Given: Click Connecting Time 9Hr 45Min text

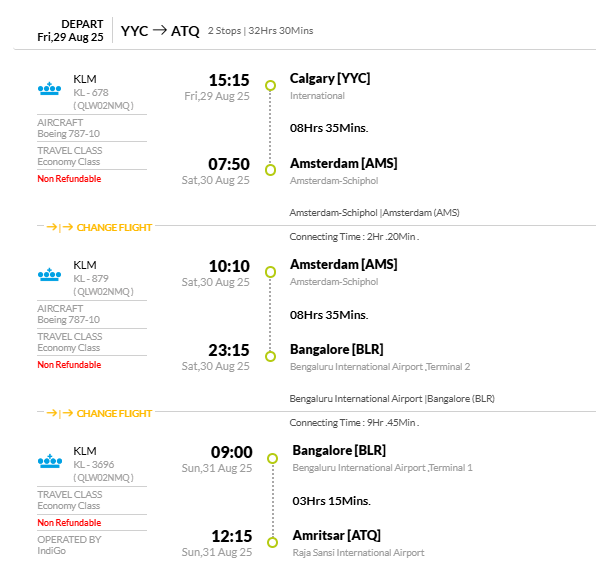Looking at the screenshot, I should point(354,422).
